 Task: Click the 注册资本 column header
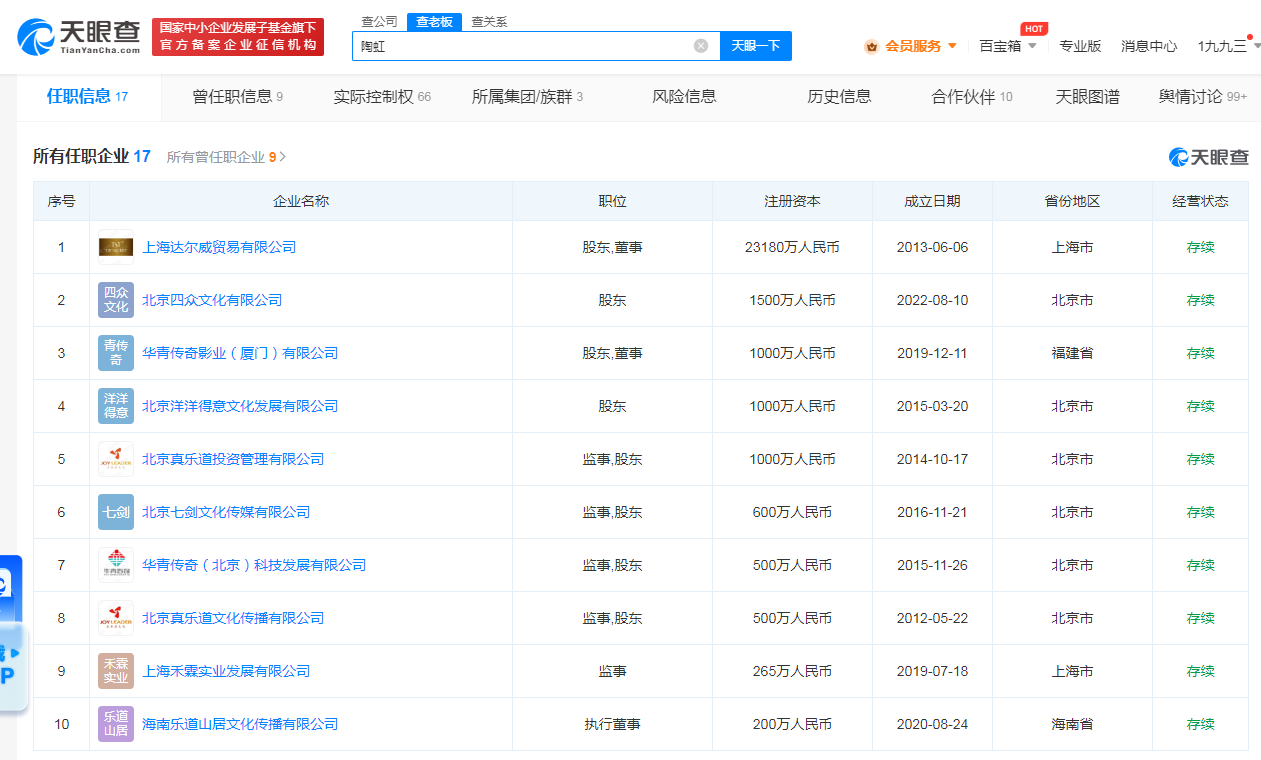pyautogui.click(x=792, y=201)
